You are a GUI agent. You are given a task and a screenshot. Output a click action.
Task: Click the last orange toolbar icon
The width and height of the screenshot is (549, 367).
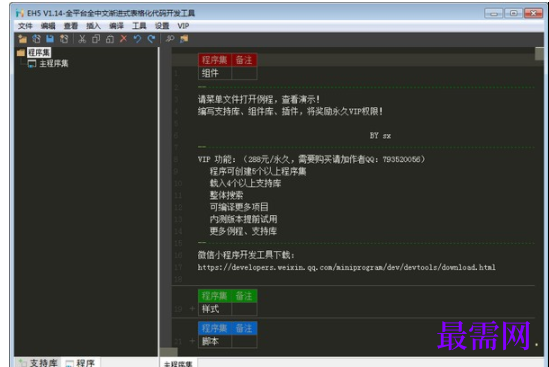tap(184, 39)
